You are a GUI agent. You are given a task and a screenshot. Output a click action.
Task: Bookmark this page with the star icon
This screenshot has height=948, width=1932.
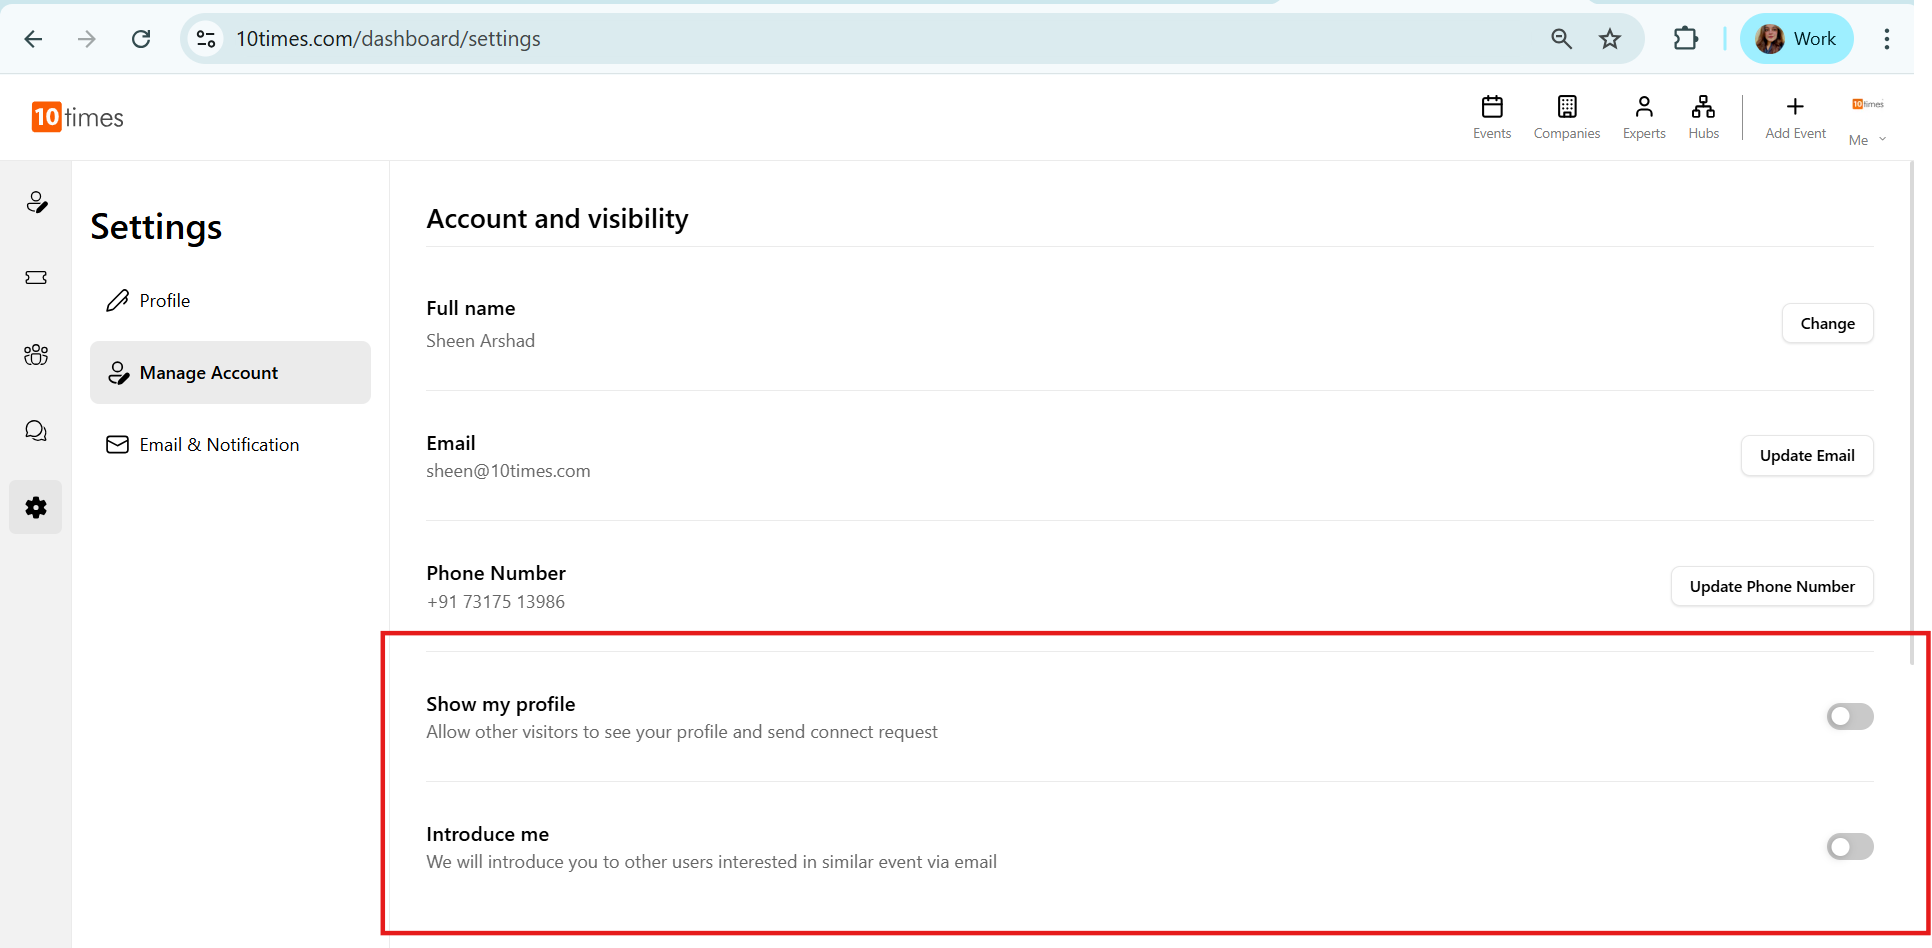click(x=1610, y=39)
